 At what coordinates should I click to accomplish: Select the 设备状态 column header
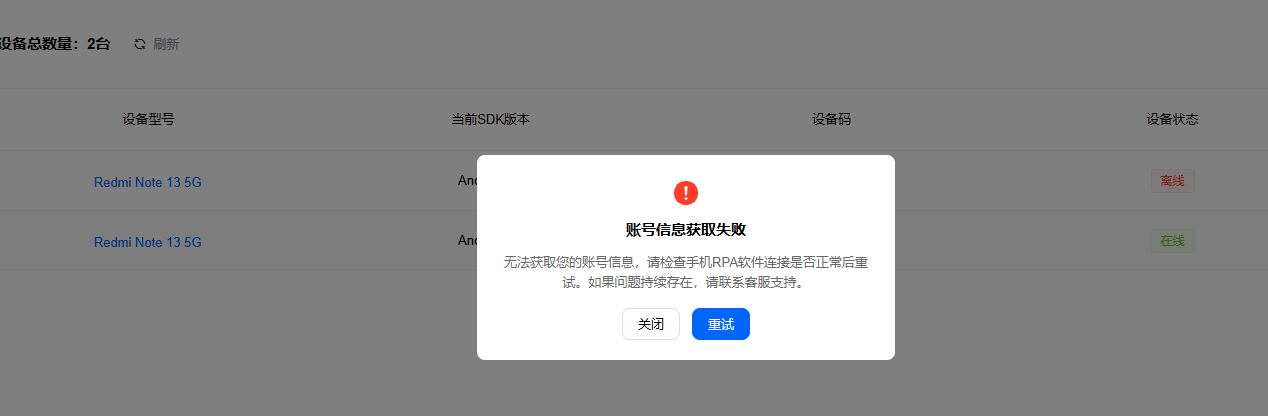pos(1172,119)
